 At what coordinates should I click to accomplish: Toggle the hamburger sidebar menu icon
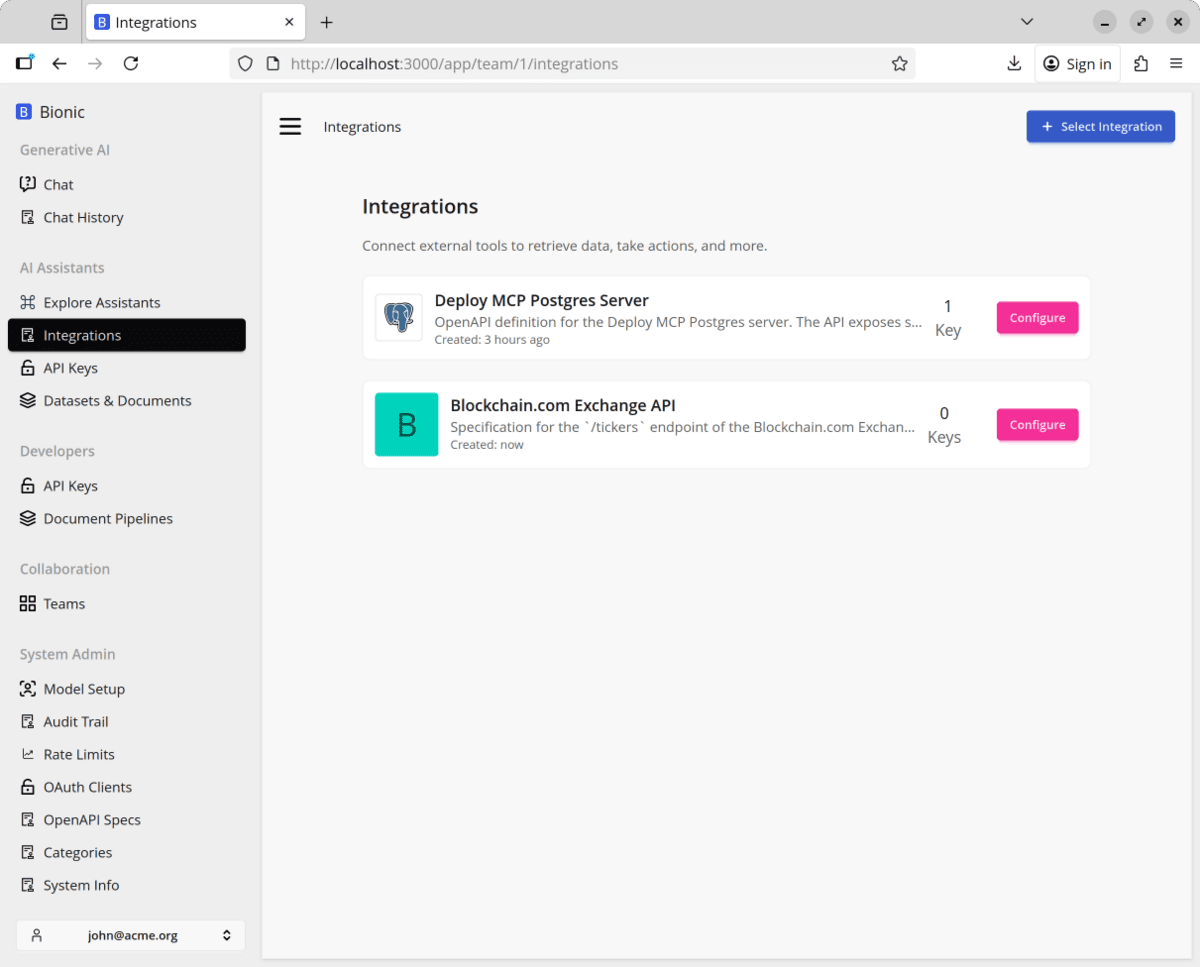click(290, 127)
